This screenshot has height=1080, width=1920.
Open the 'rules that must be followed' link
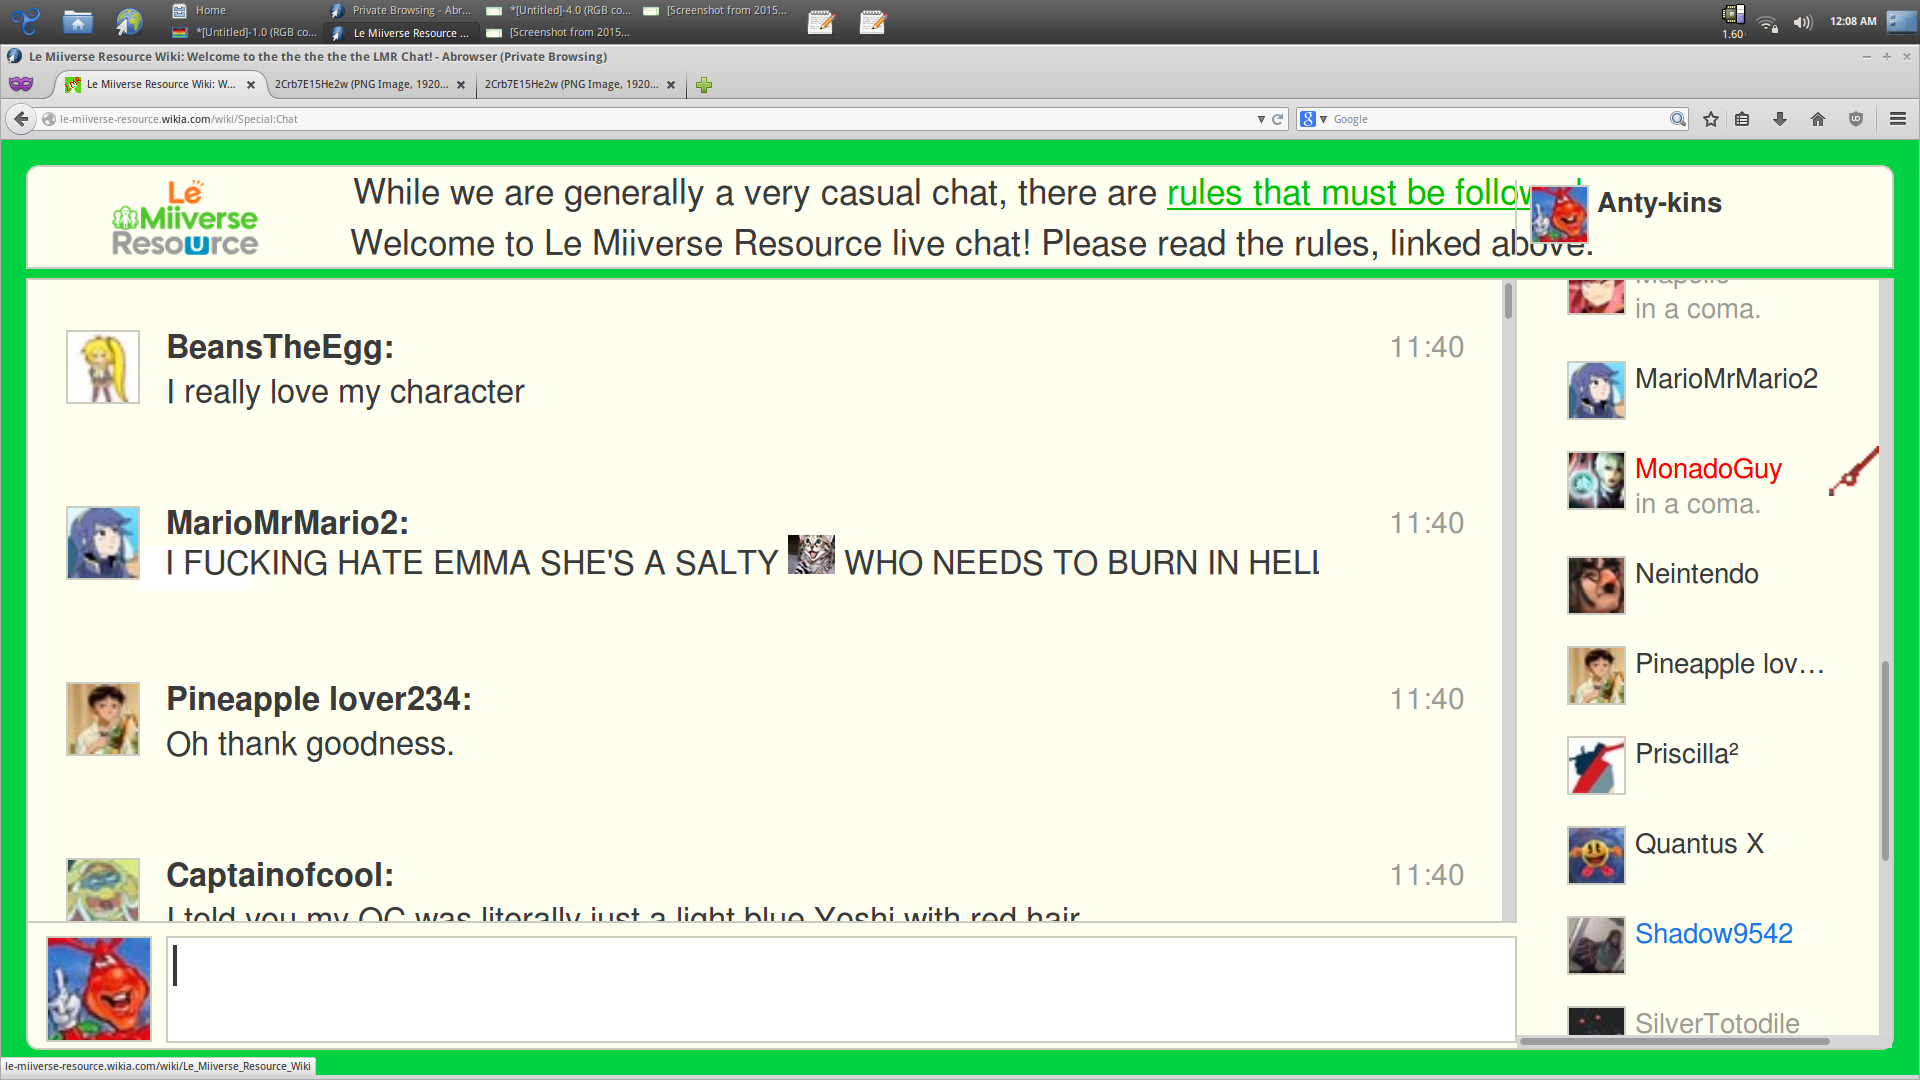coord(1348,193)
